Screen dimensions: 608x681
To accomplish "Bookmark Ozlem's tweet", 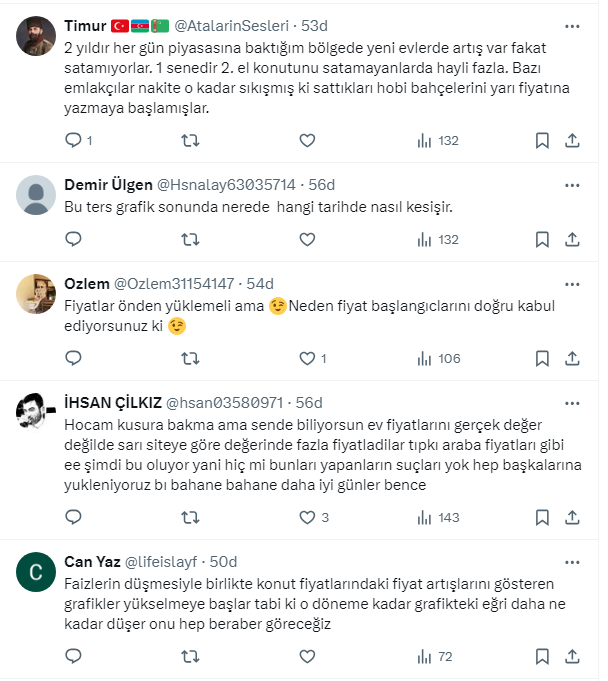I will pos(541,358).
